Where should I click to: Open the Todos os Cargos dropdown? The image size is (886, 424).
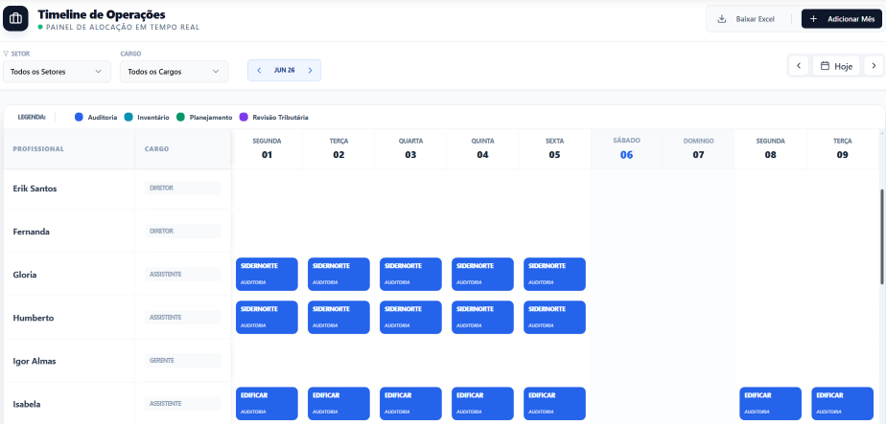174,72
